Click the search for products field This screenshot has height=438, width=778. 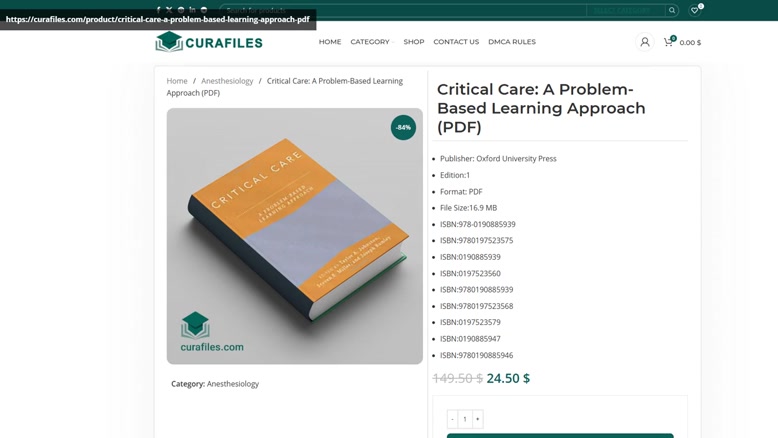pos(403,10)
